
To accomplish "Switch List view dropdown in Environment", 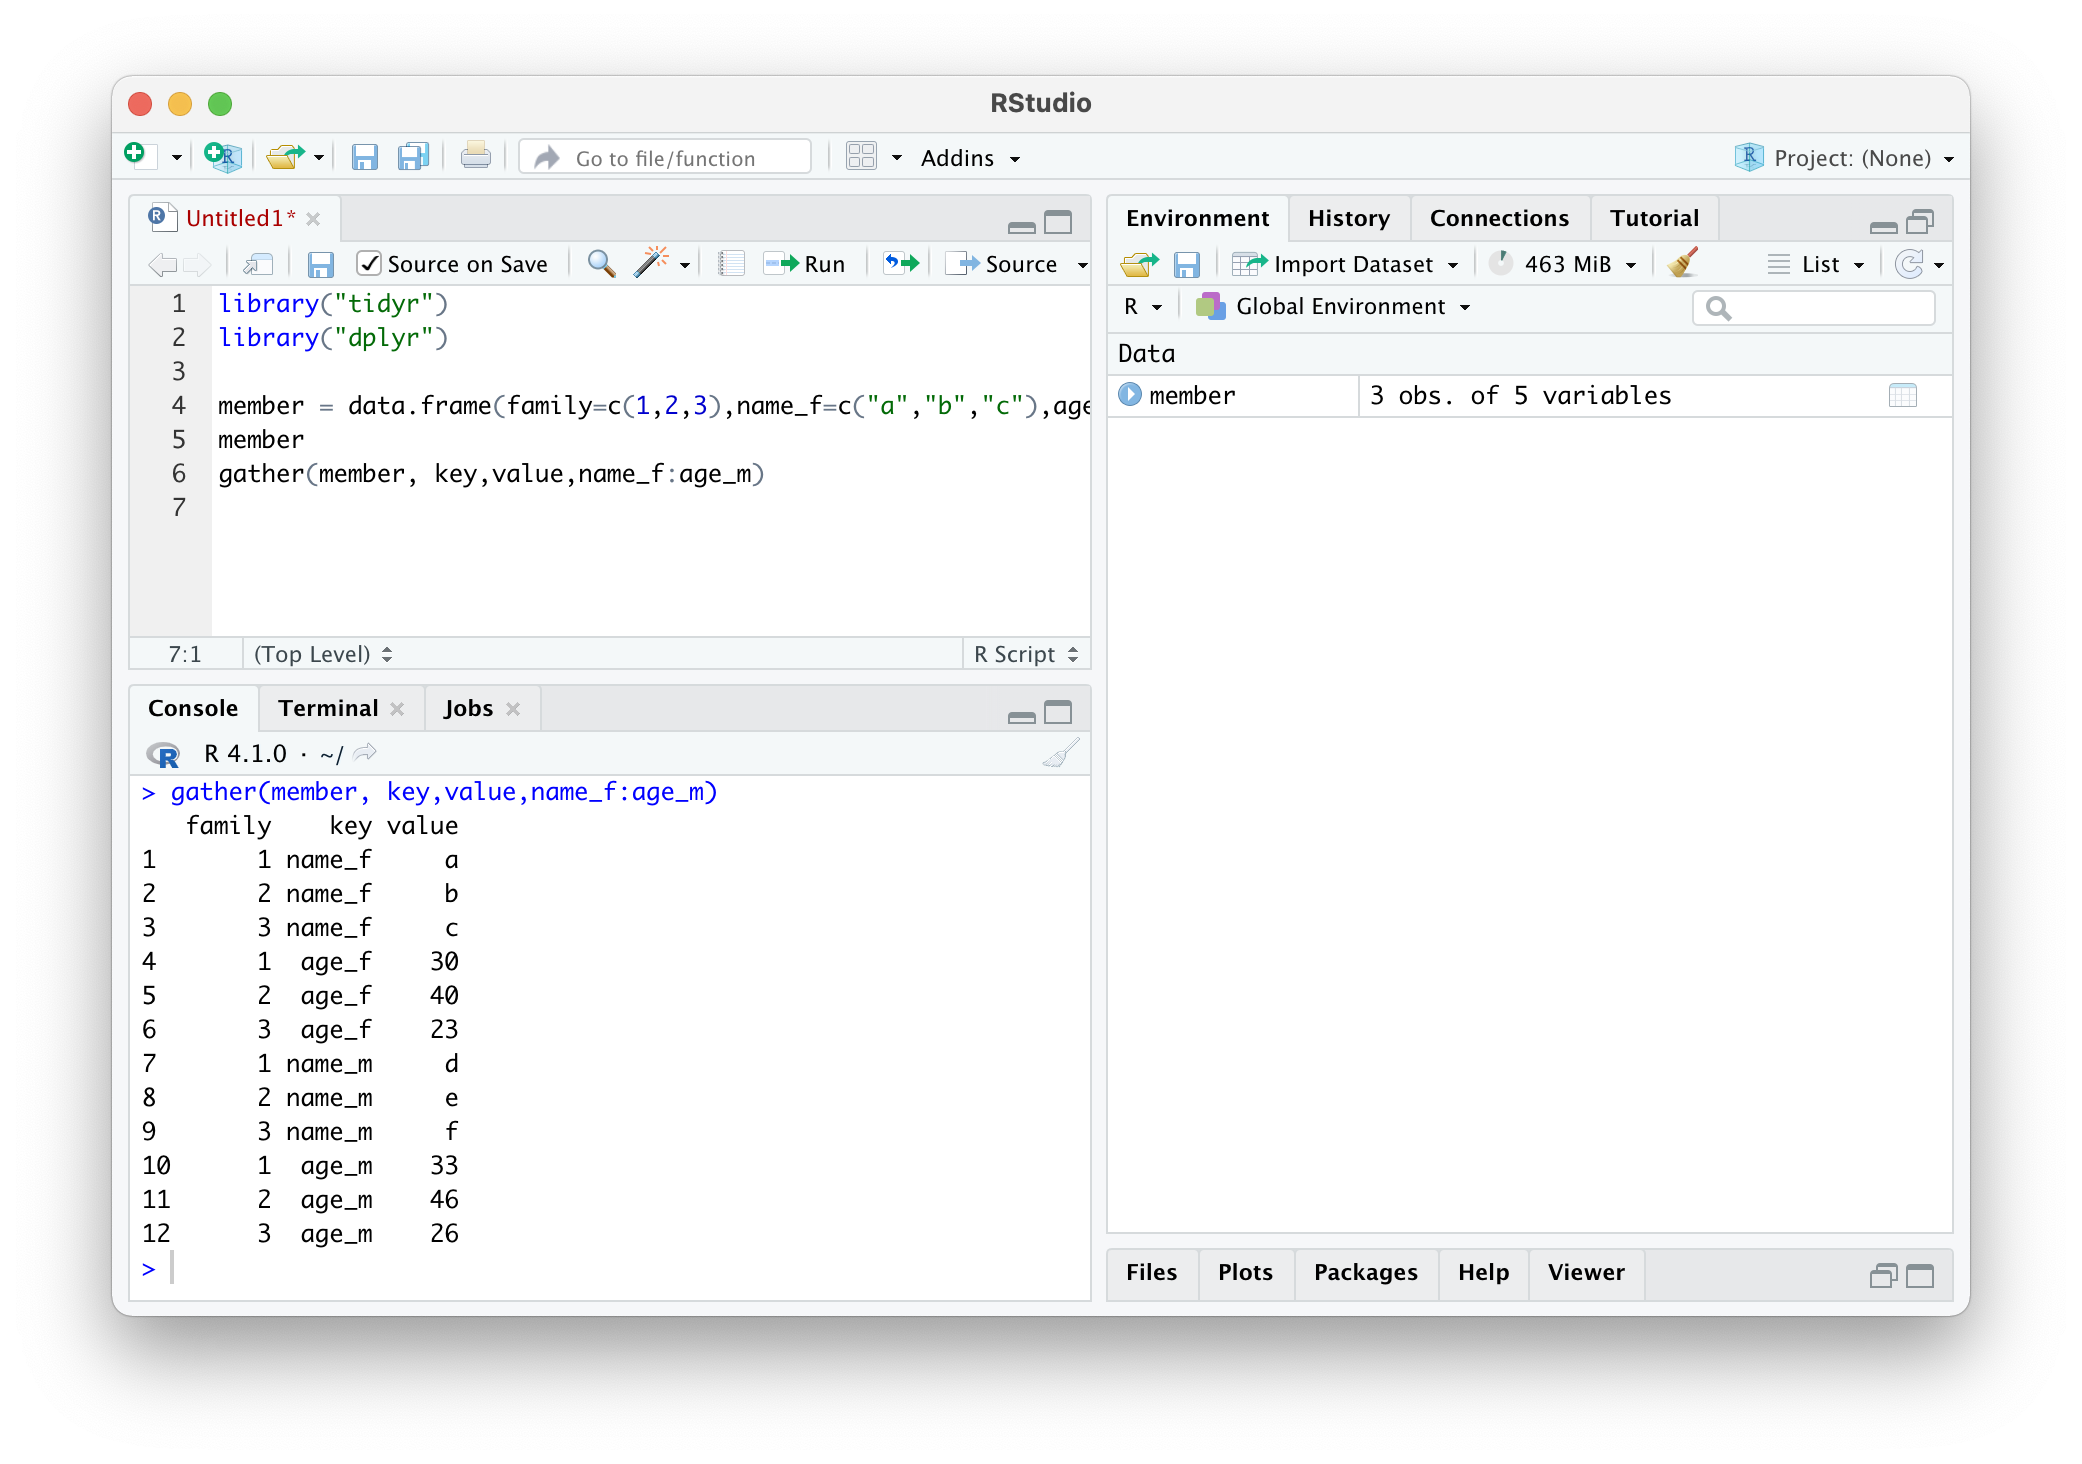I will (x=1816, y=264).
